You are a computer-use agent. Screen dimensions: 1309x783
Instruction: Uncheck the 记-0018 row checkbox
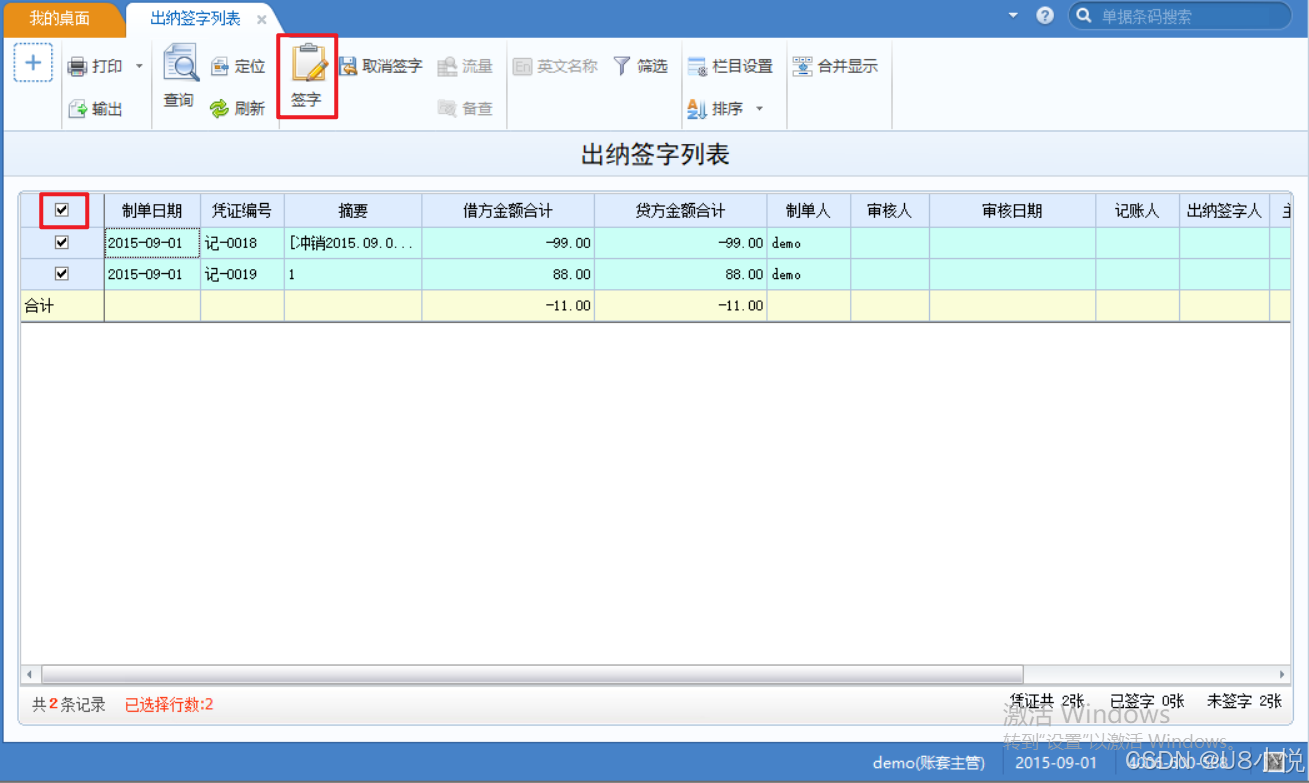pyautogui.click(x=62, y=242)
